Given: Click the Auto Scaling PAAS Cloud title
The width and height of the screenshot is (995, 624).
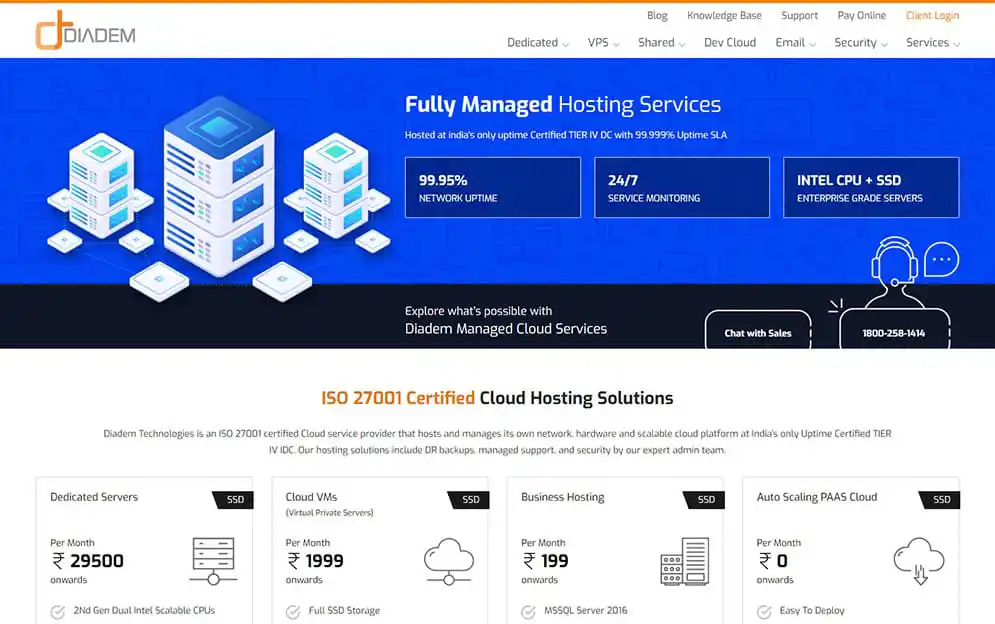Looking at the screenshot, I should click(x=817, y=497).
